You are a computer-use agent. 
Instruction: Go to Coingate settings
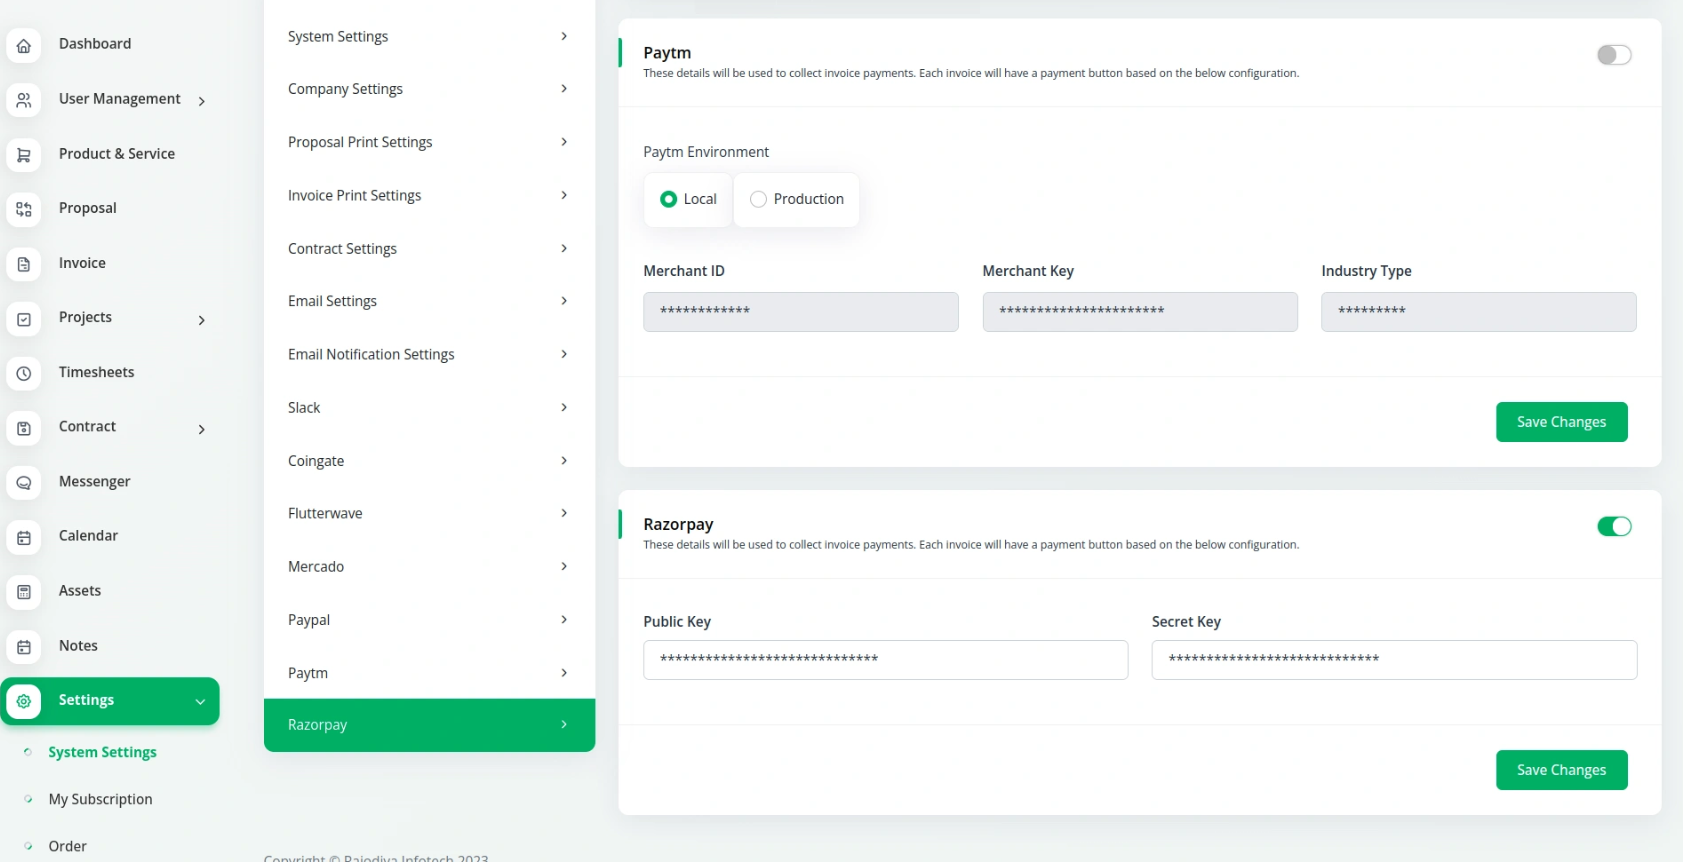429,461
